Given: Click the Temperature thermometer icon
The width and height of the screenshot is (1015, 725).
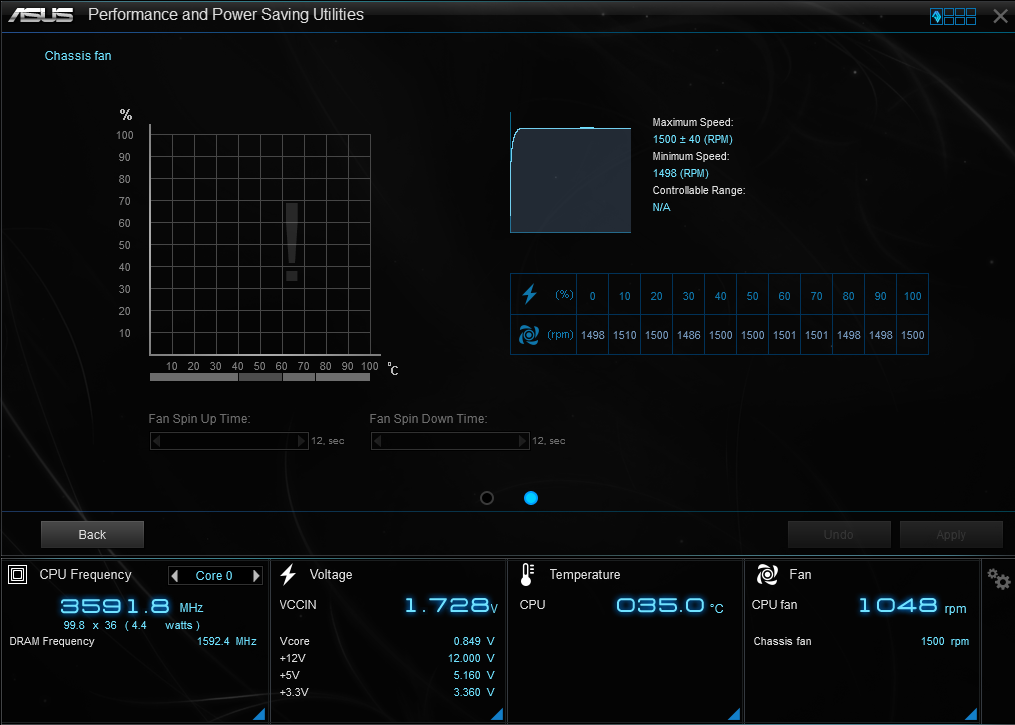Looking at the screenshot, I should point(528,574).
